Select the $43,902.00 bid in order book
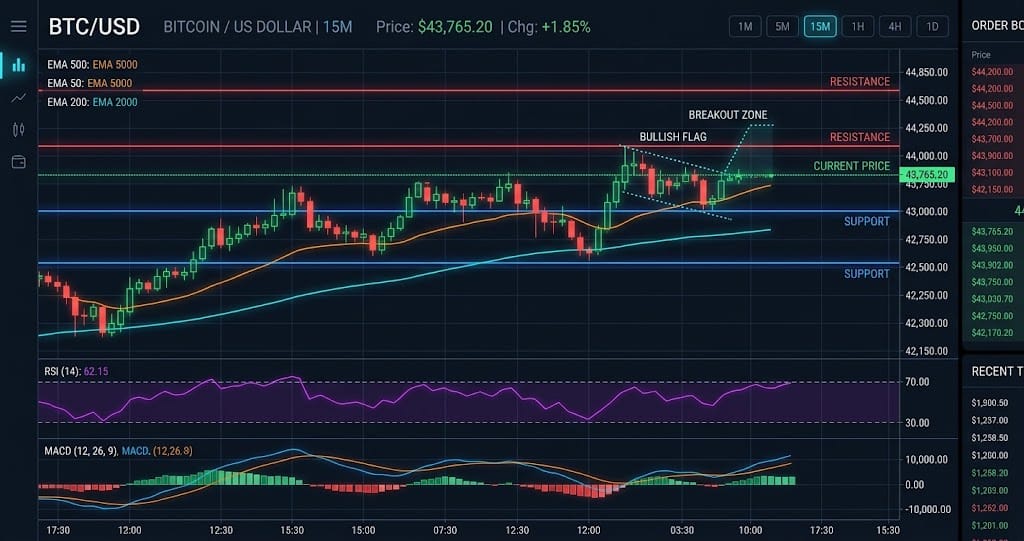This screenshot has height=541, width=1024. 993,265
